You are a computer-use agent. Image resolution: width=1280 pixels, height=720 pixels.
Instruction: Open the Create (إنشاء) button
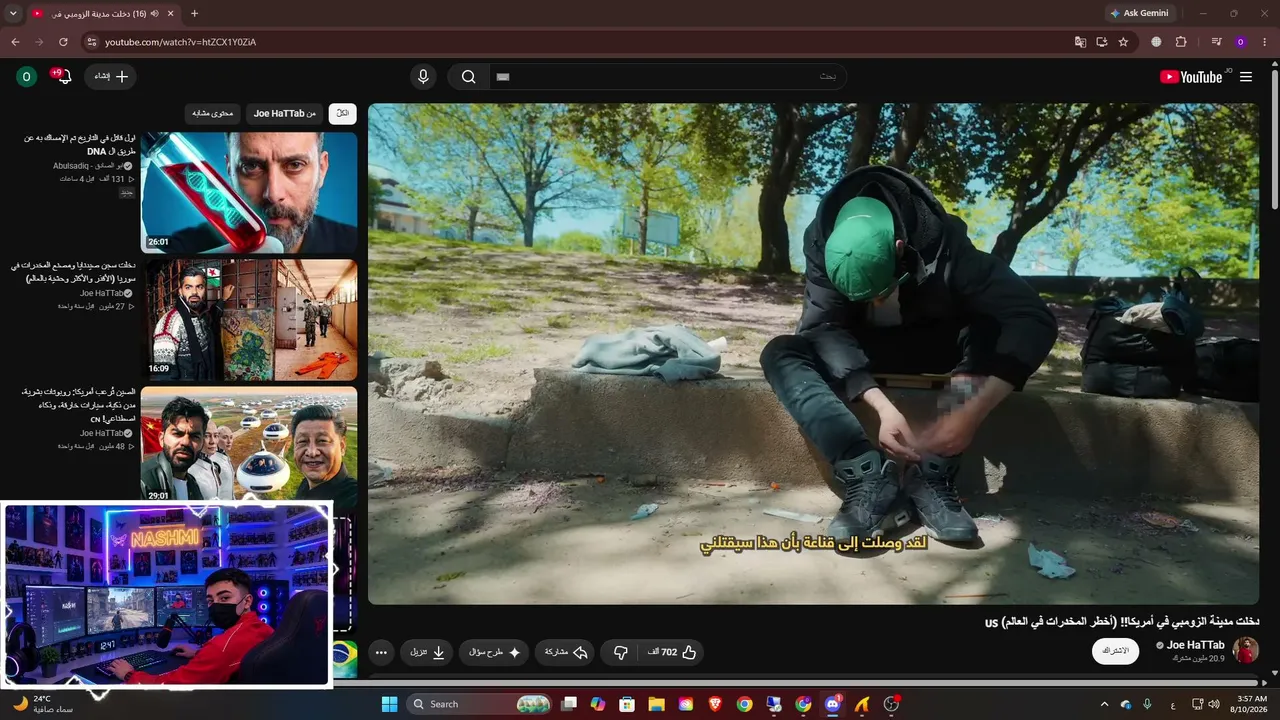110,76
